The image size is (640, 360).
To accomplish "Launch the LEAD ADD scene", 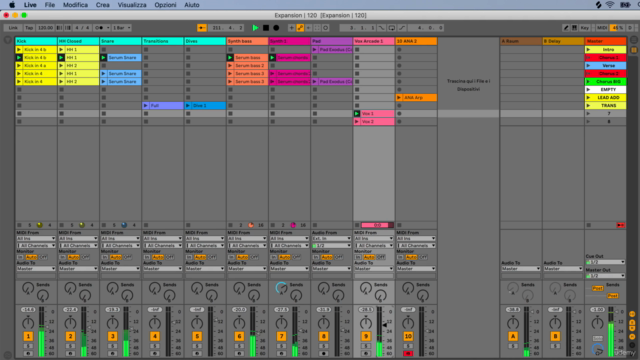I will [x=588, y=98].
